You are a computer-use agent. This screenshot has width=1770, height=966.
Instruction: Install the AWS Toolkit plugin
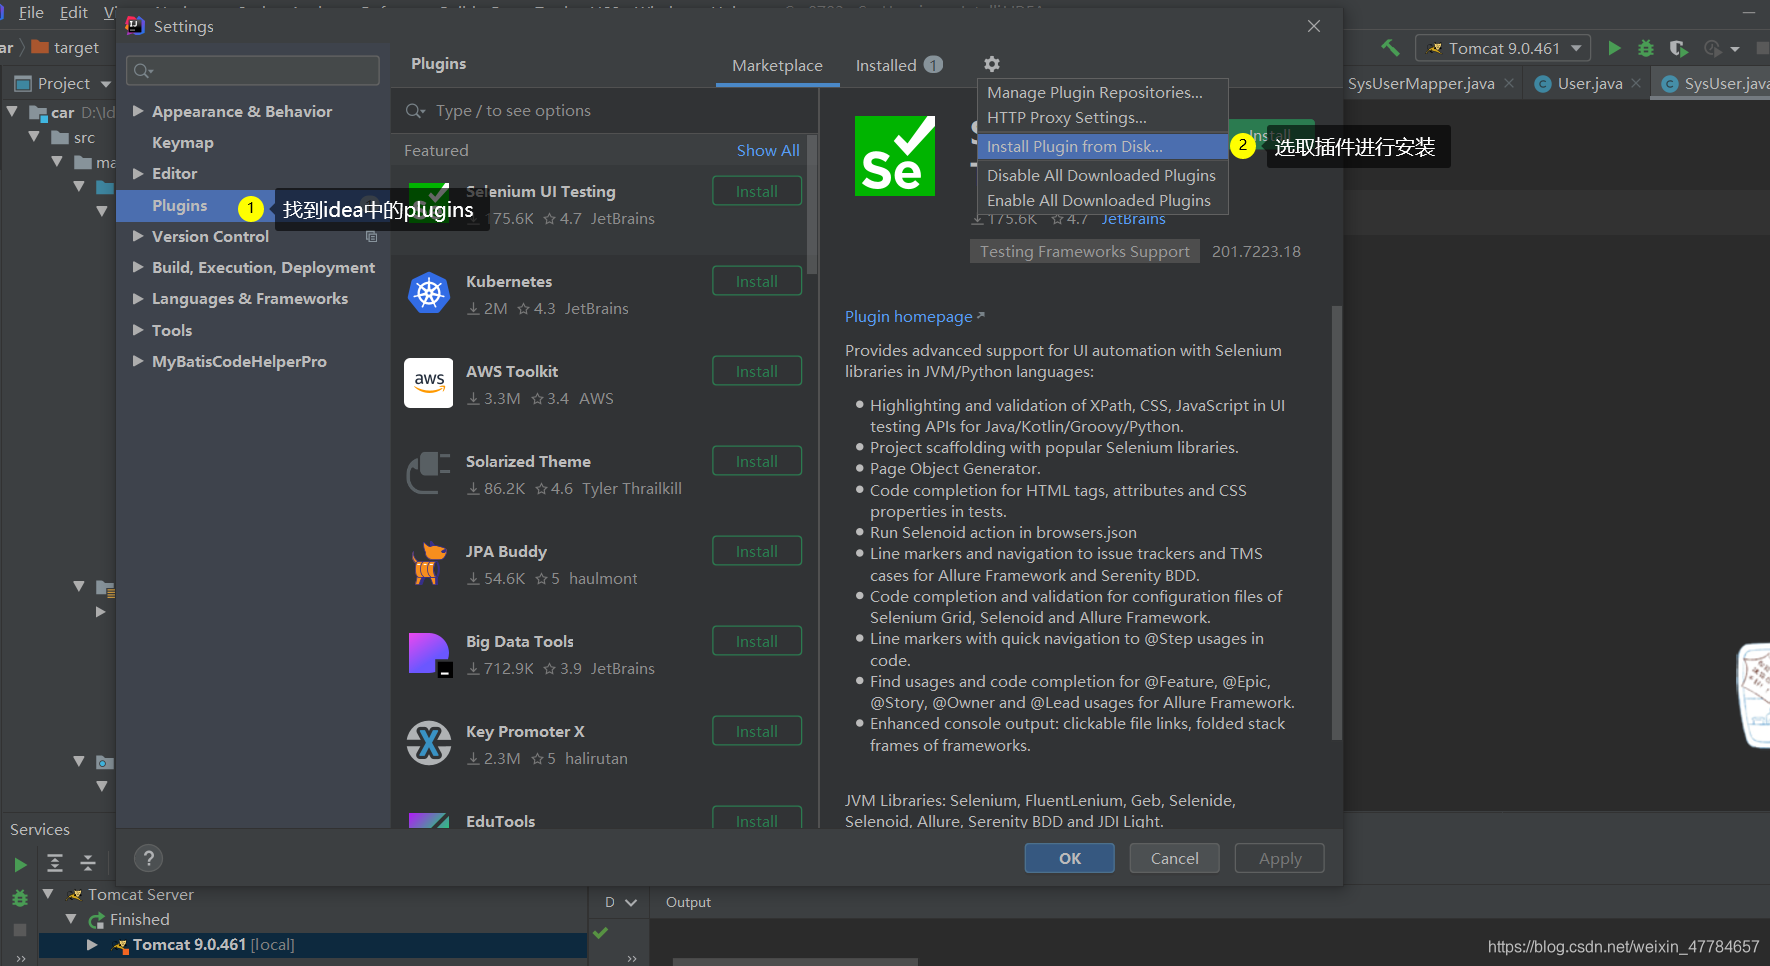click(757, 371)
